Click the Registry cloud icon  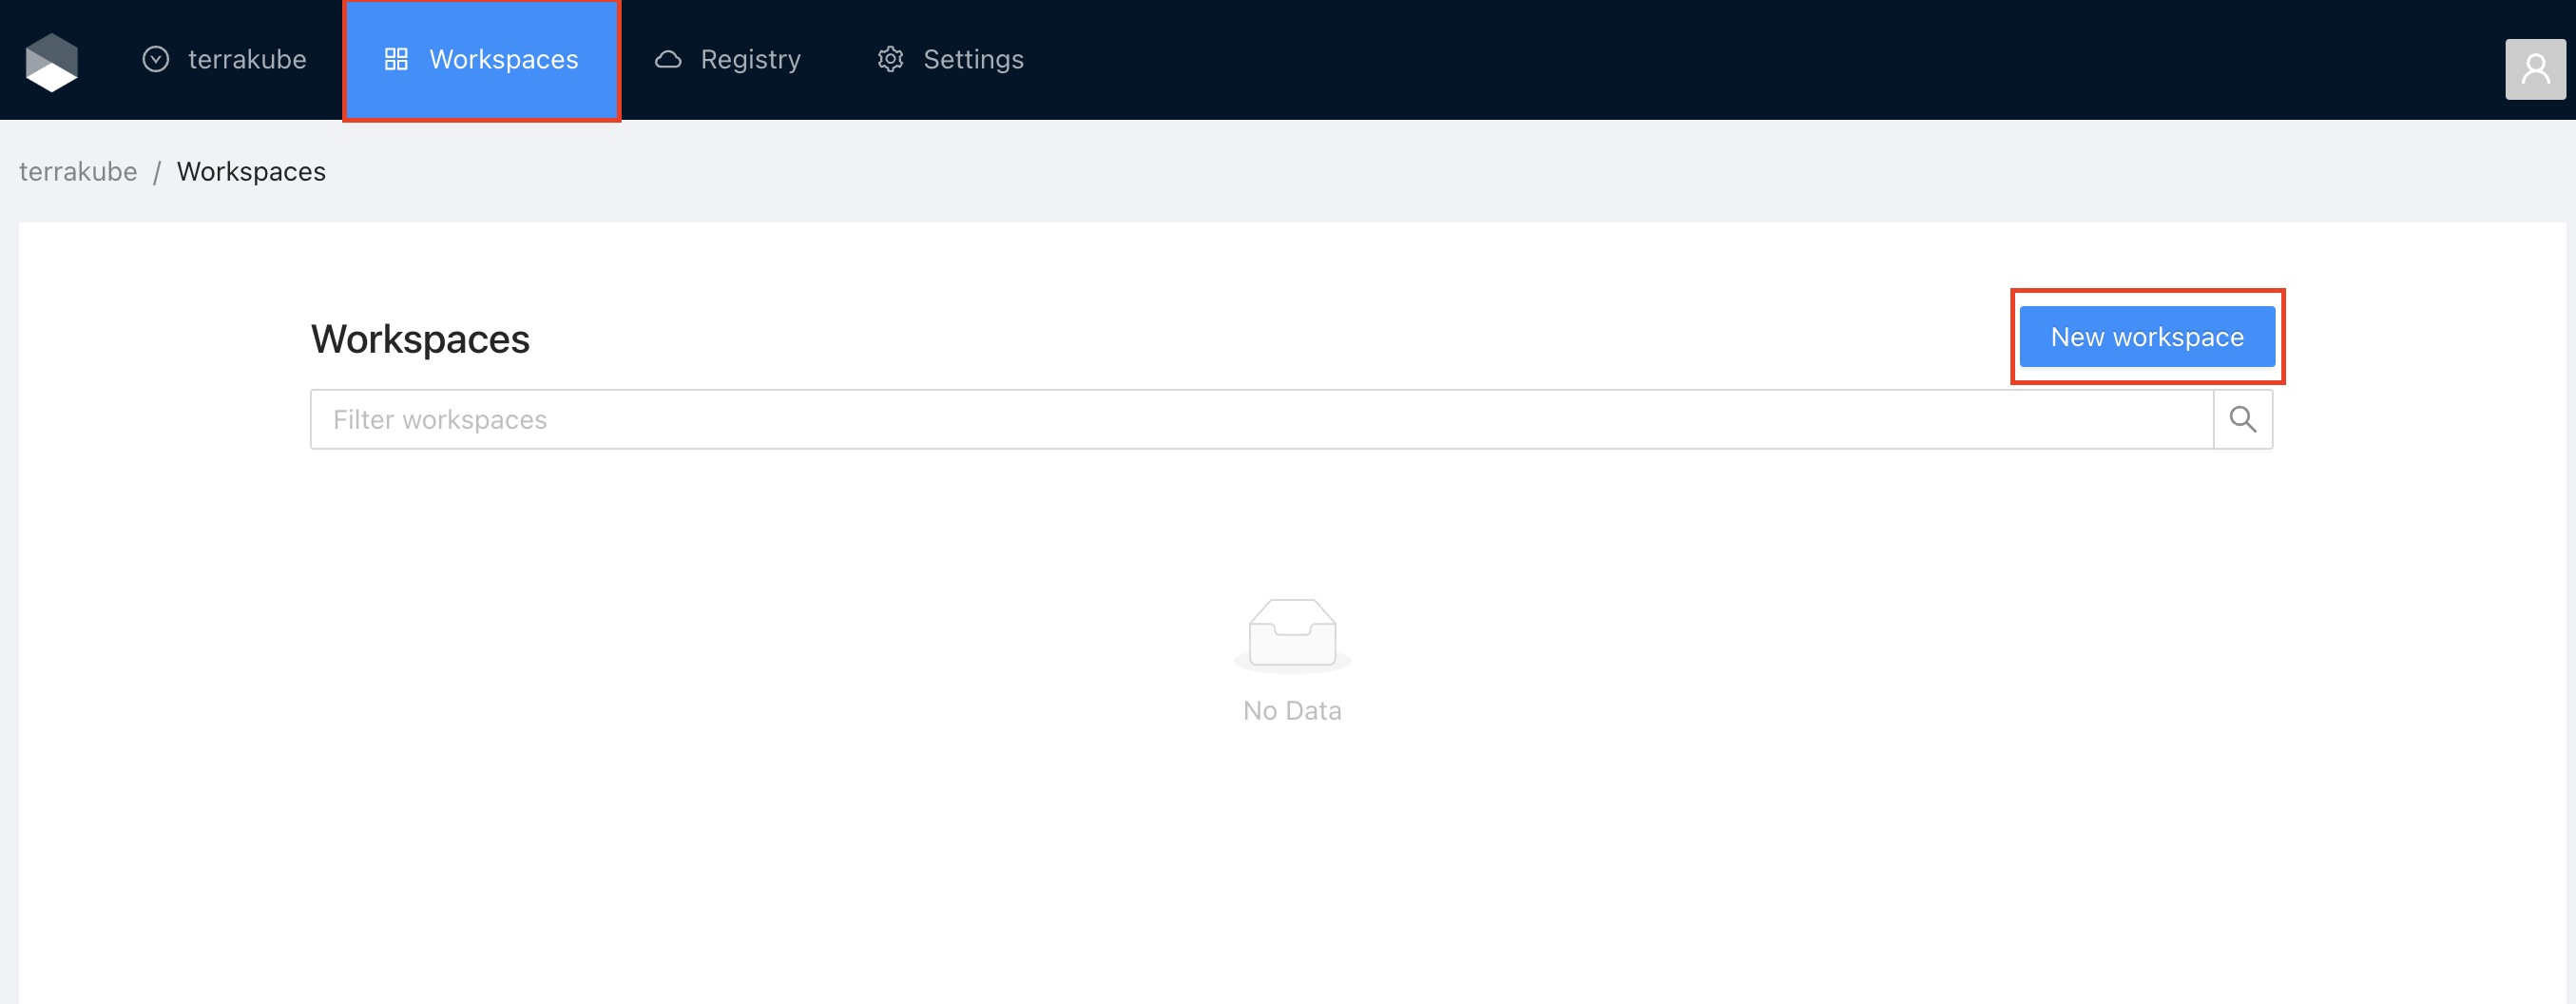tap(668, 60)
